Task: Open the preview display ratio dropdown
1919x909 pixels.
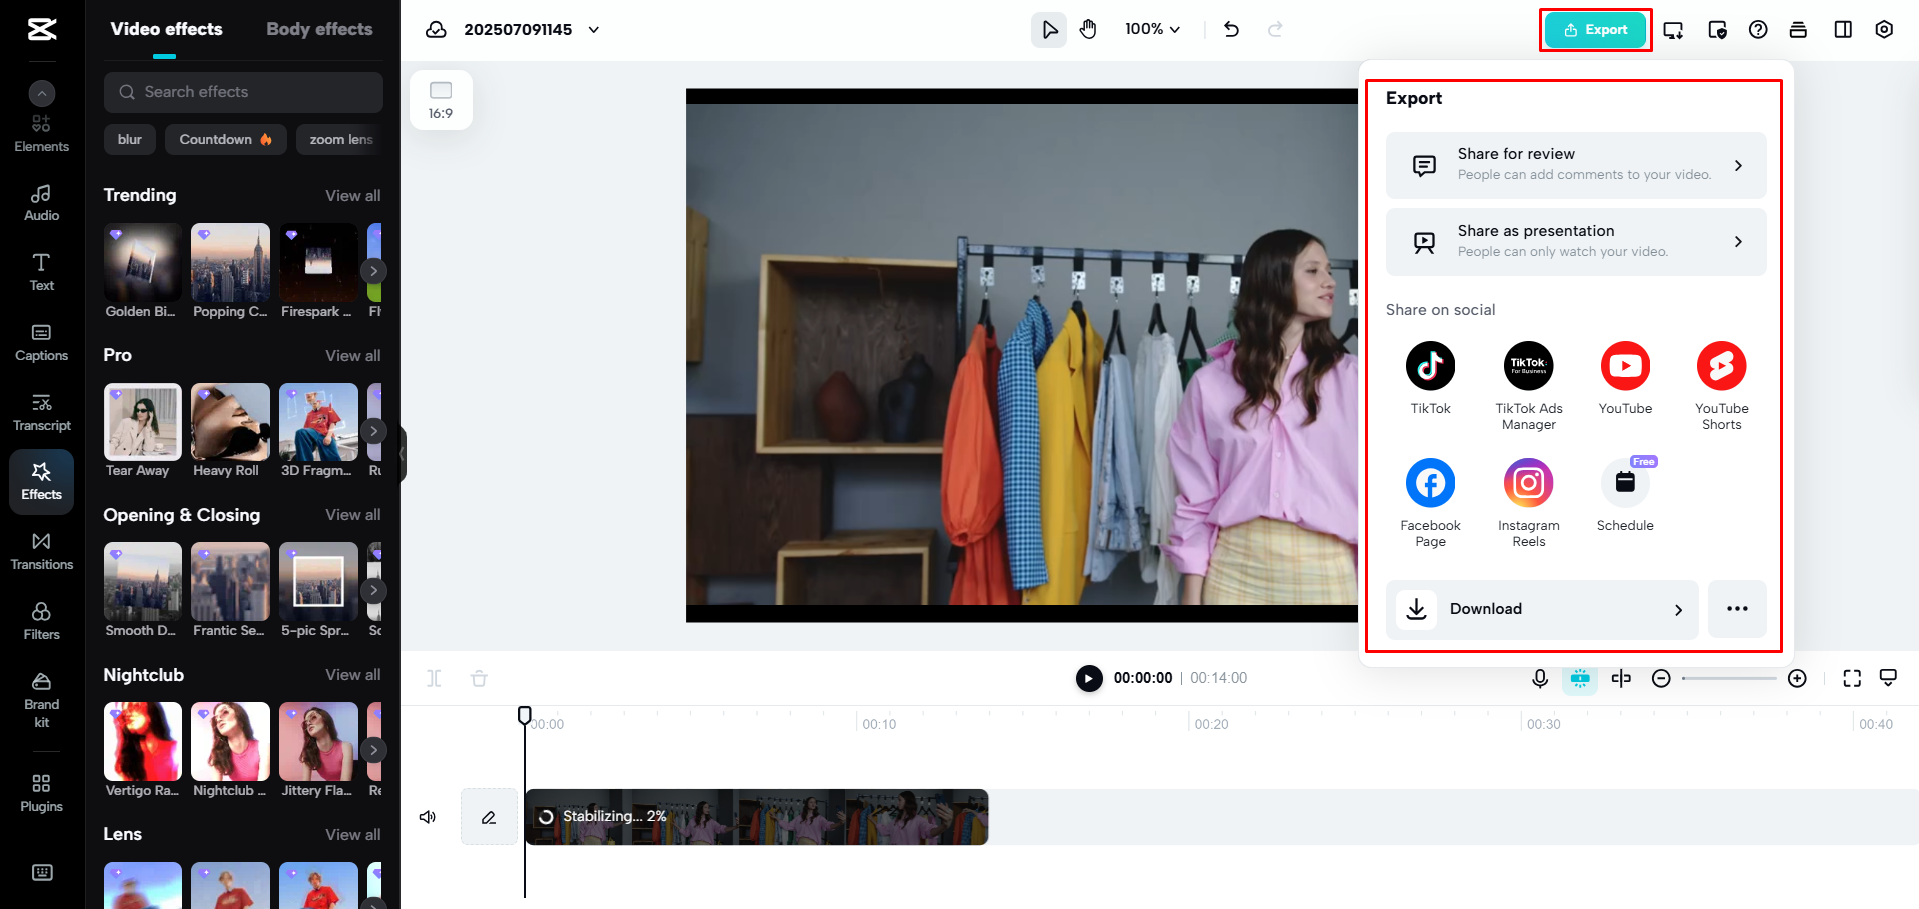Action: coord(441,99)
